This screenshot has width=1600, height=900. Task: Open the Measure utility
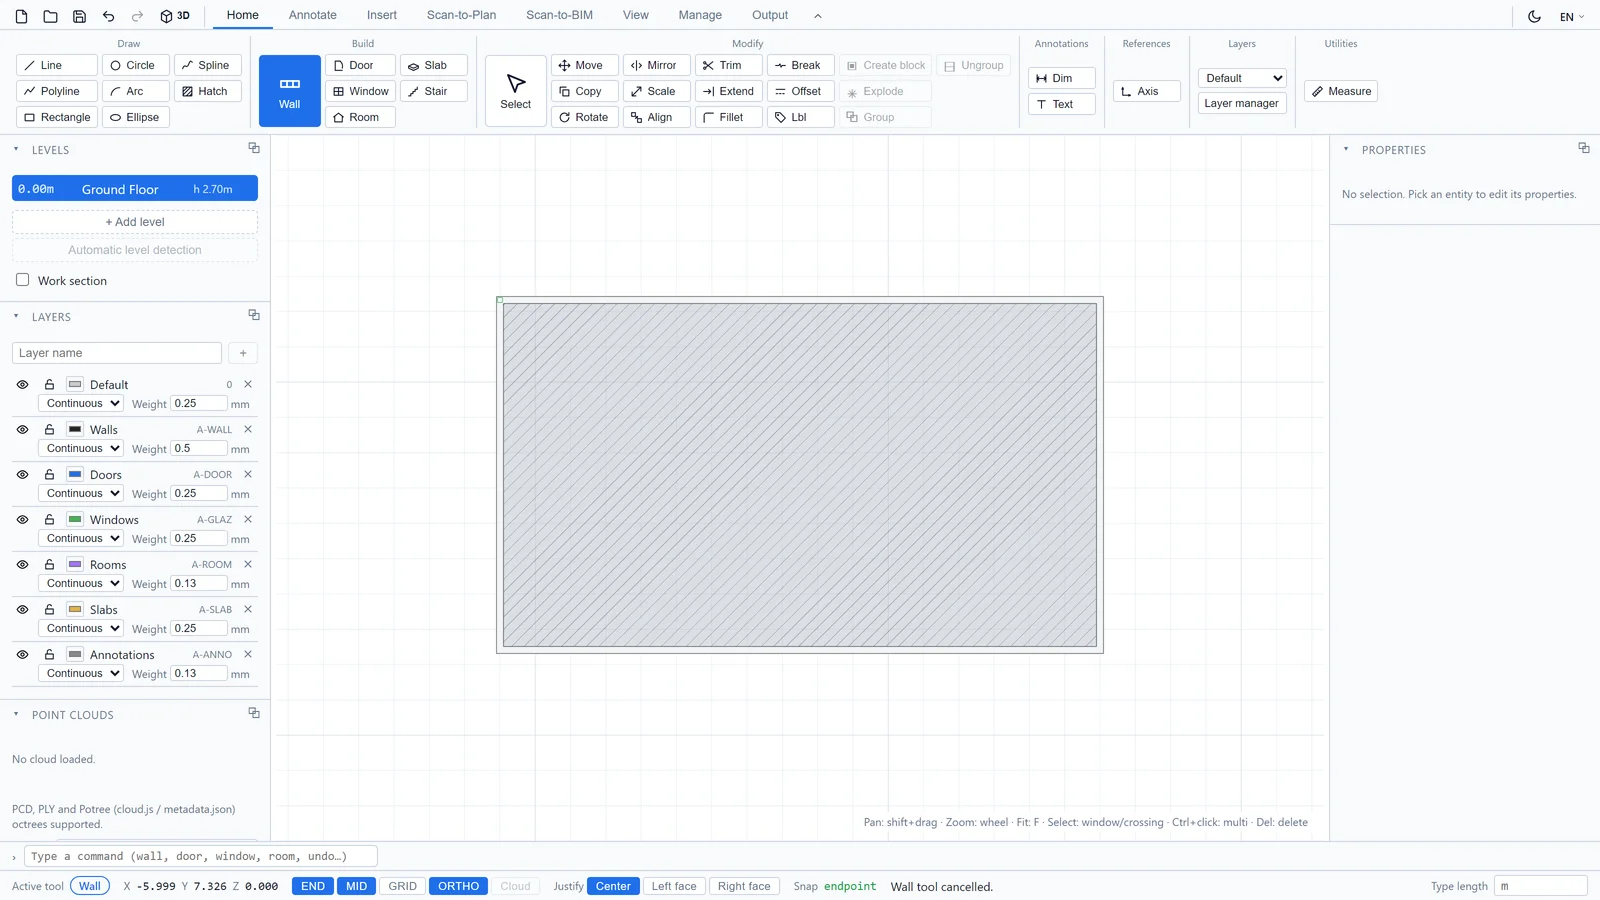click(1341, 91)
